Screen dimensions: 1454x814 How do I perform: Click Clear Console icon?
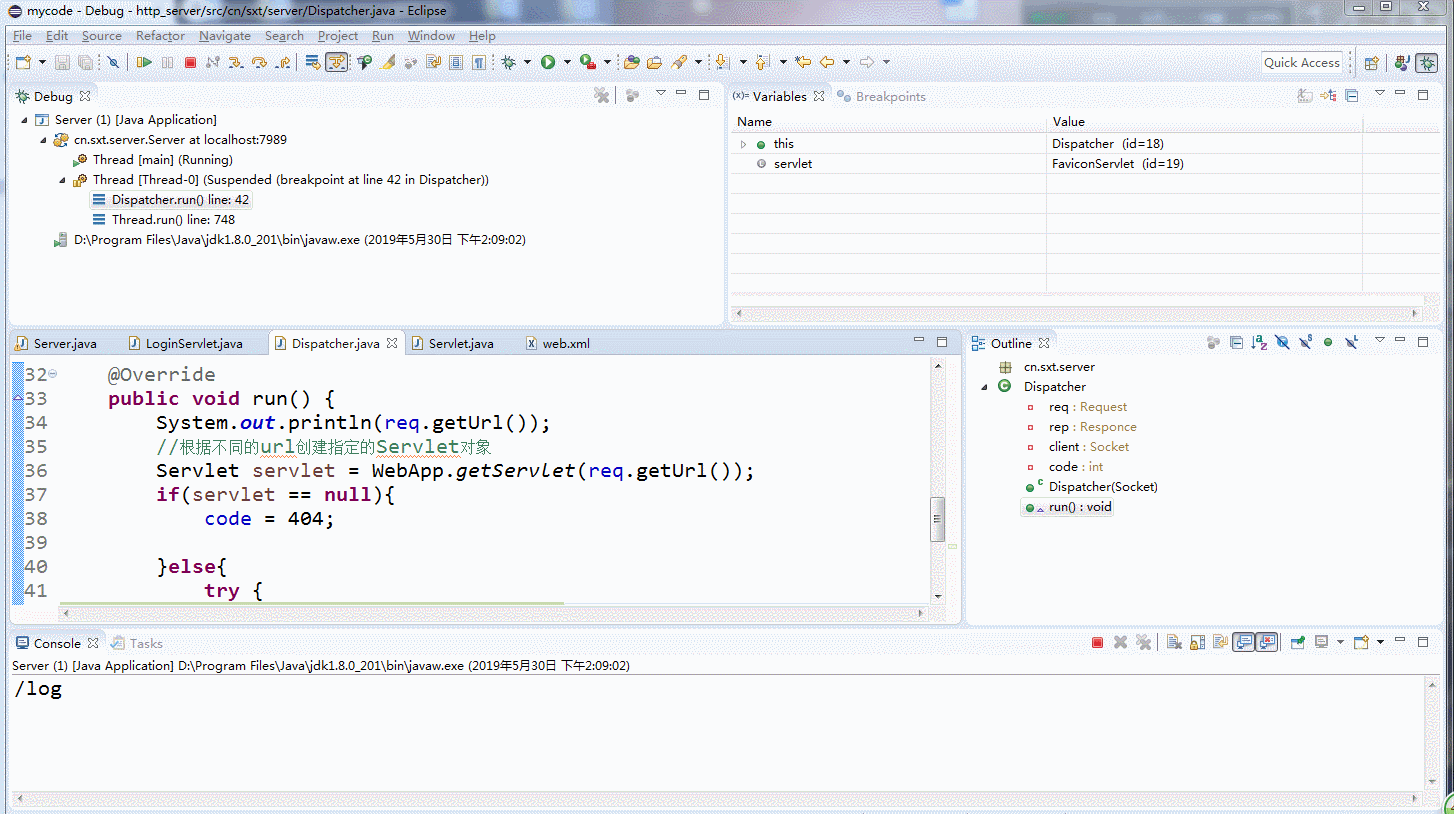pyautogui.click(x=1174, y=642)
